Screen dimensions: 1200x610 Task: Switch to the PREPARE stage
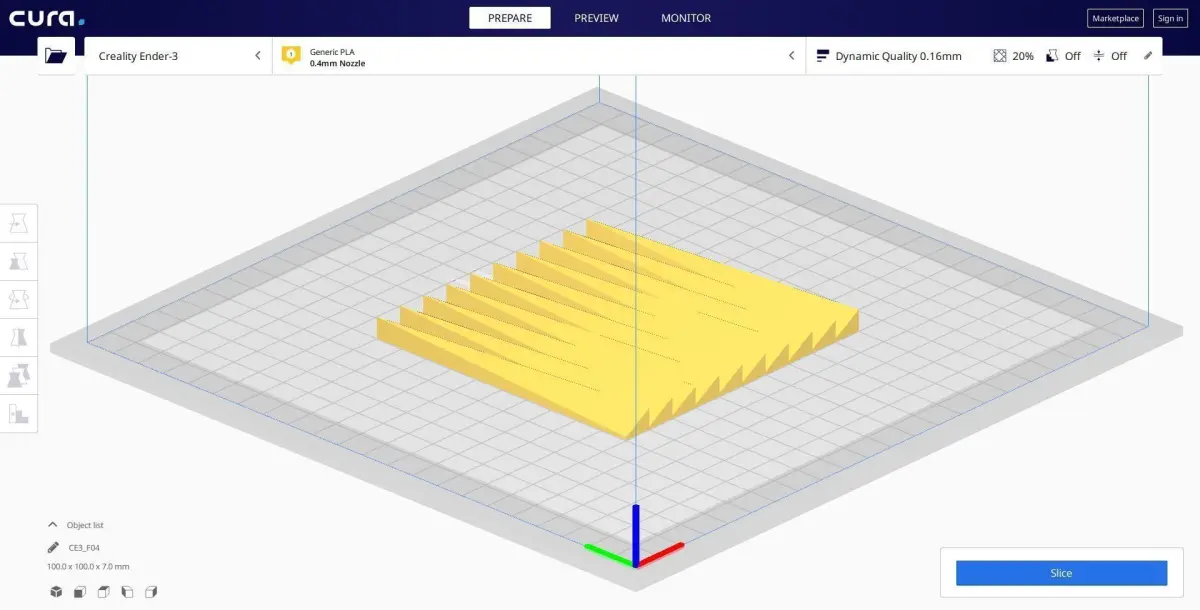tap(510, 18)
